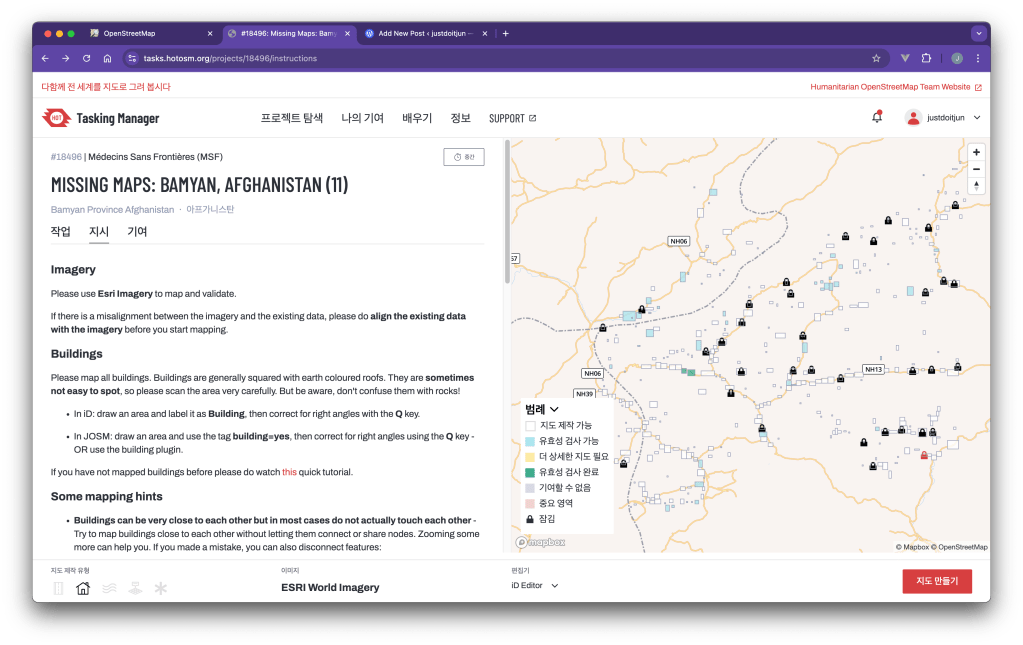Click the HOT Tasking Manager logo
Image resolution: width=1023 pixels, height=645 pixels.
tap(101, 118)
